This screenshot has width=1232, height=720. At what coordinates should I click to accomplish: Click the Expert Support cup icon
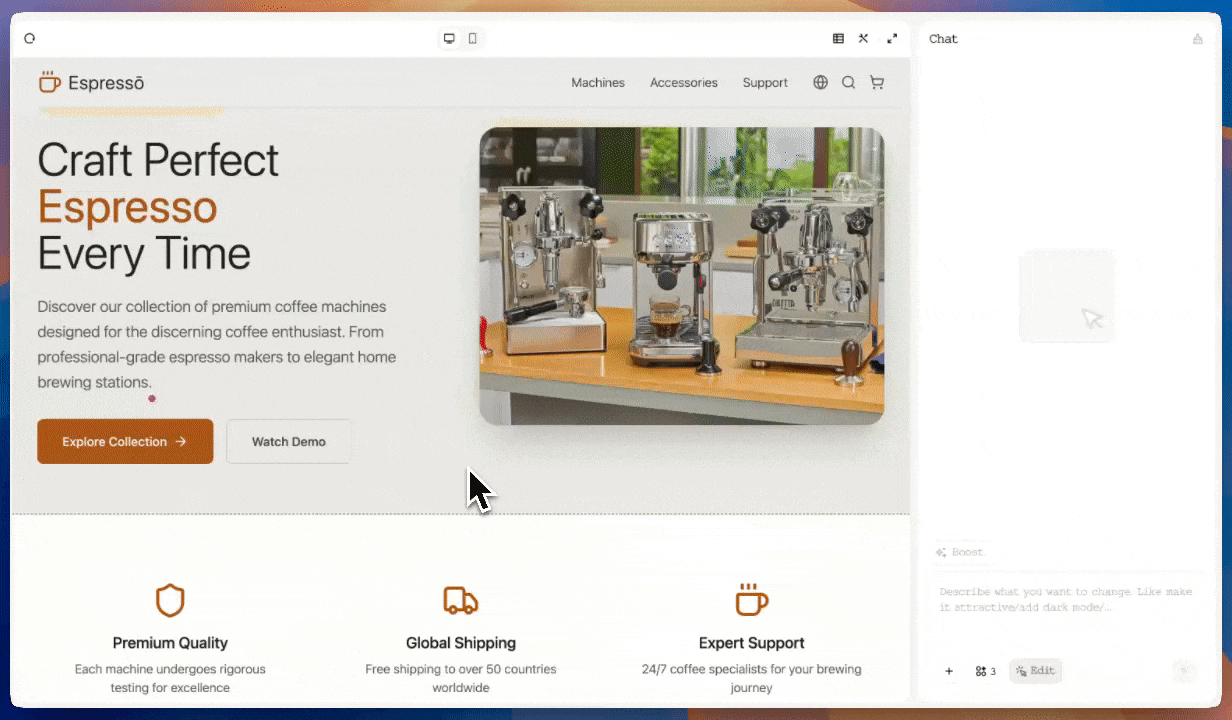coord(752,601)
